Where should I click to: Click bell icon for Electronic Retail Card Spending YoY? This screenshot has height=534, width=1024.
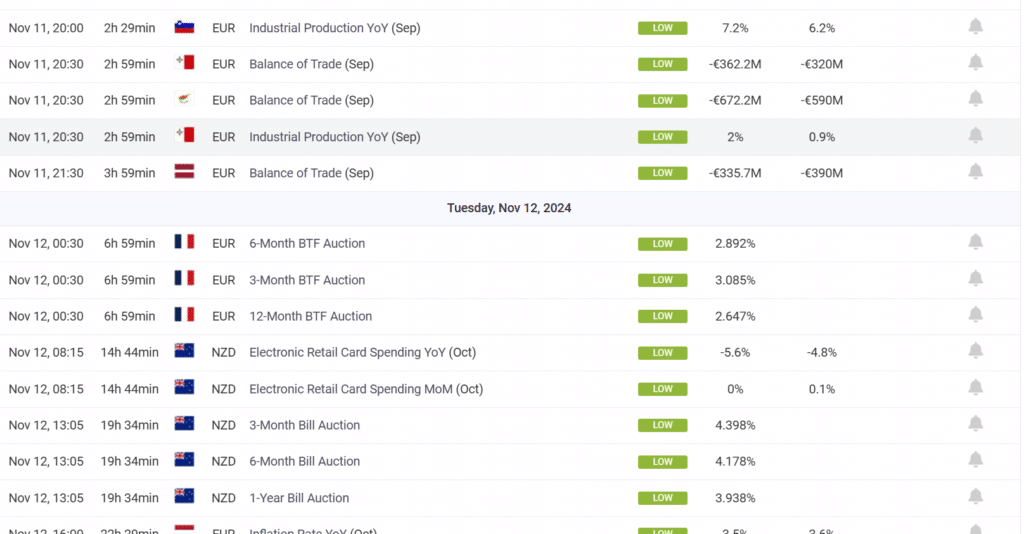975,351
